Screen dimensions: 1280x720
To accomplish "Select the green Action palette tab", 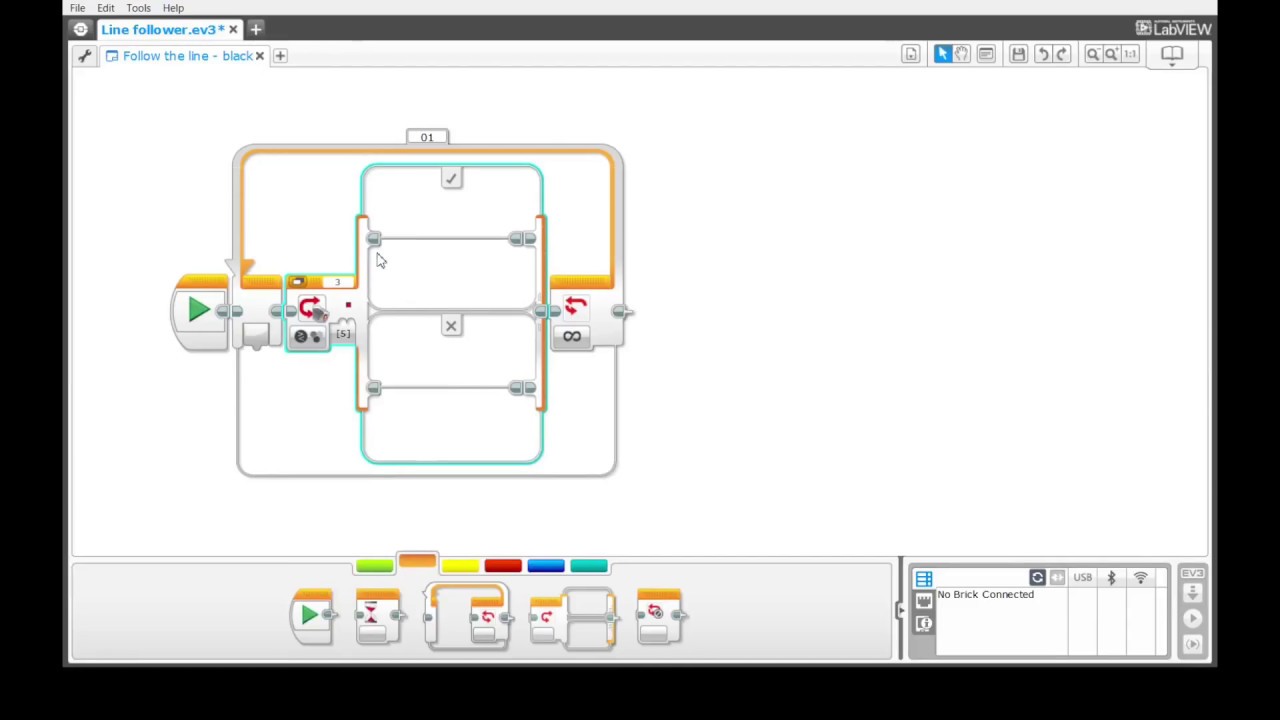I will coord(374,567).
